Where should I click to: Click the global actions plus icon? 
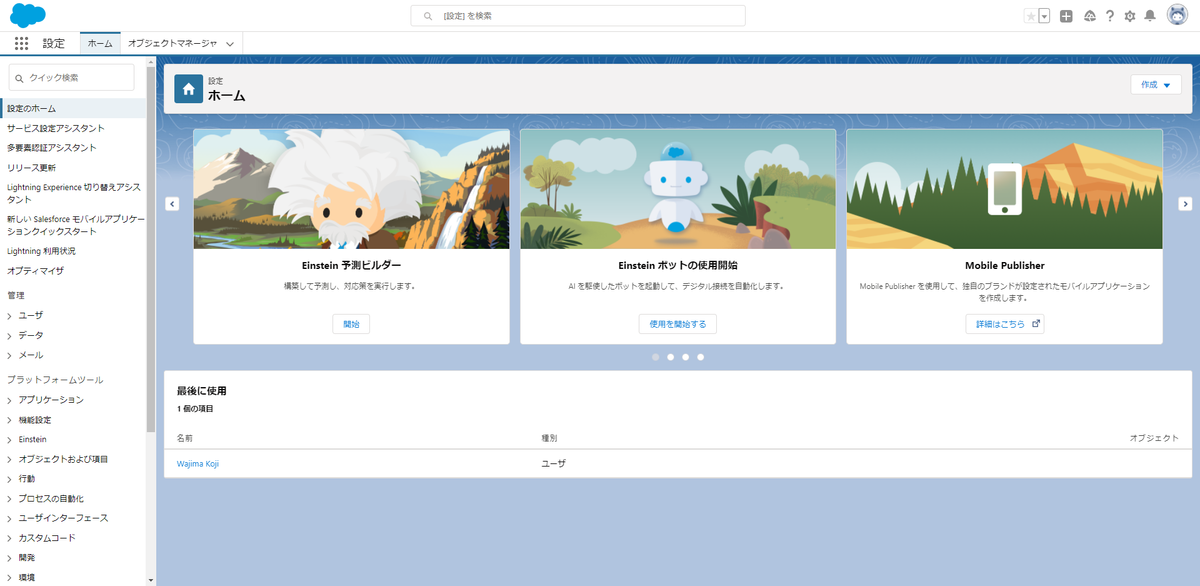coord(1067,16)
